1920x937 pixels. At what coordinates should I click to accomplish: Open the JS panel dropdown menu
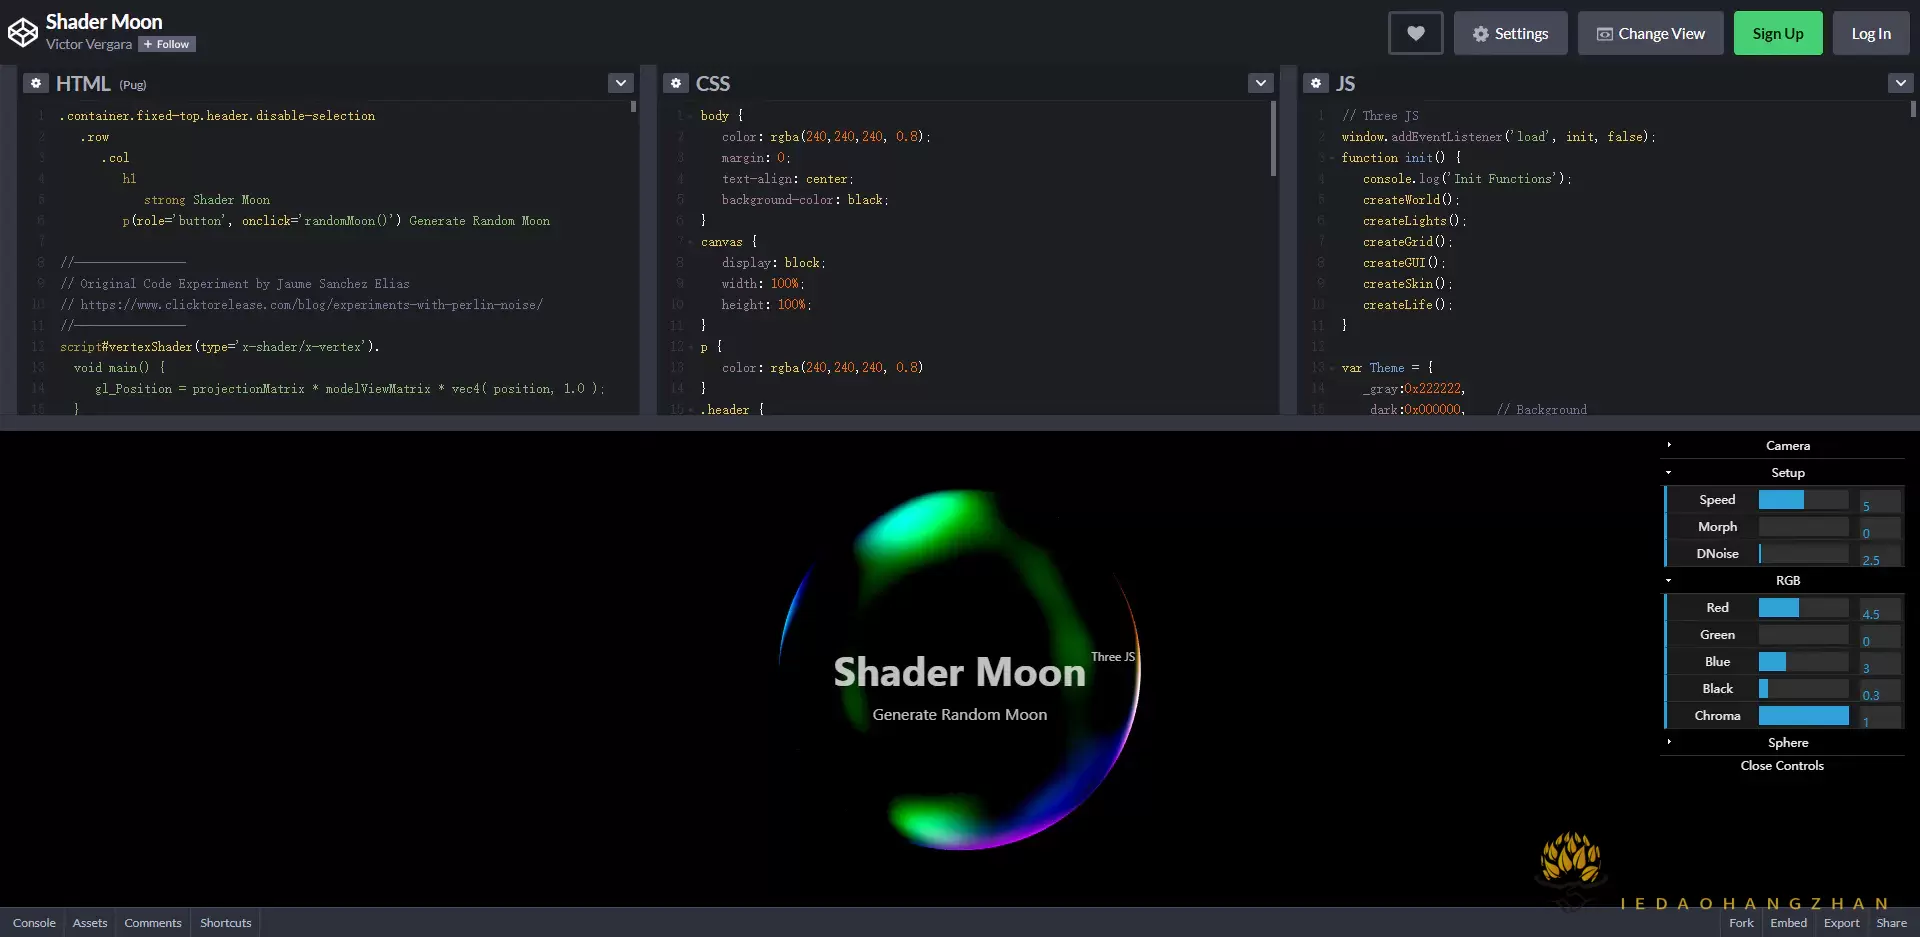tap(1899, 83)
